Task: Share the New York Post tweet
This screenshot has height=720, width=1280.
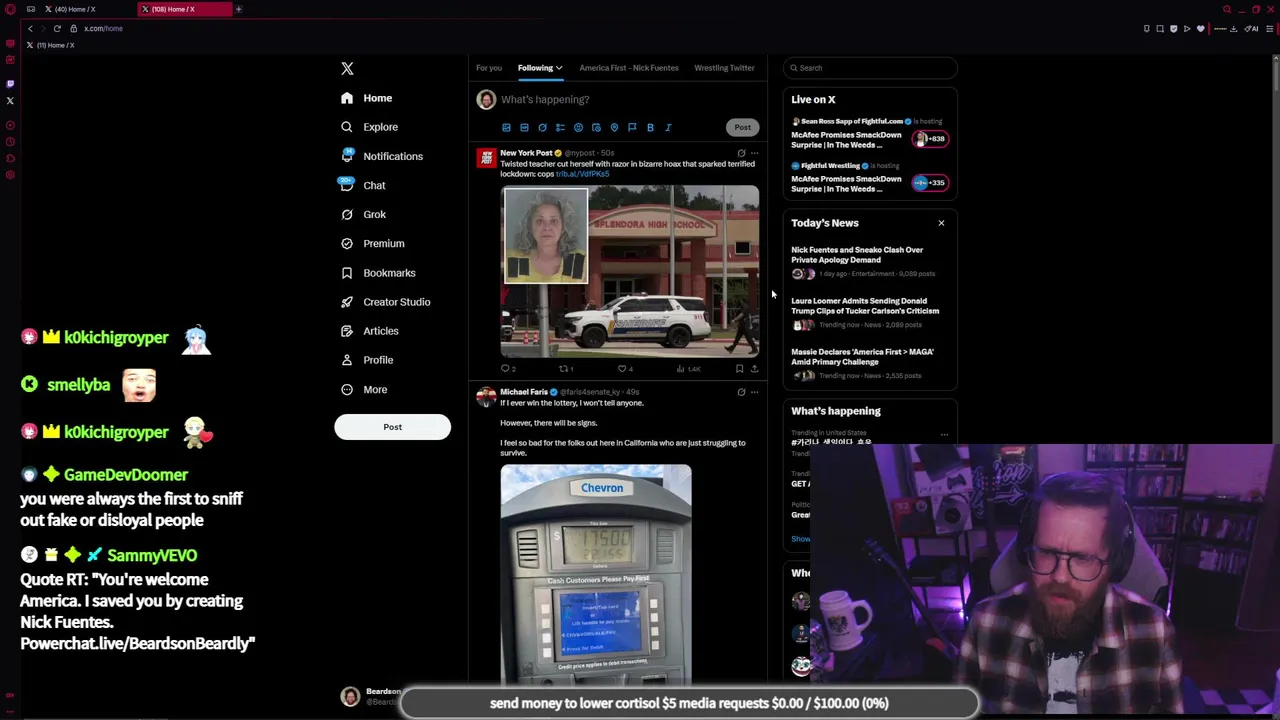Action: [x=754, y=369]
